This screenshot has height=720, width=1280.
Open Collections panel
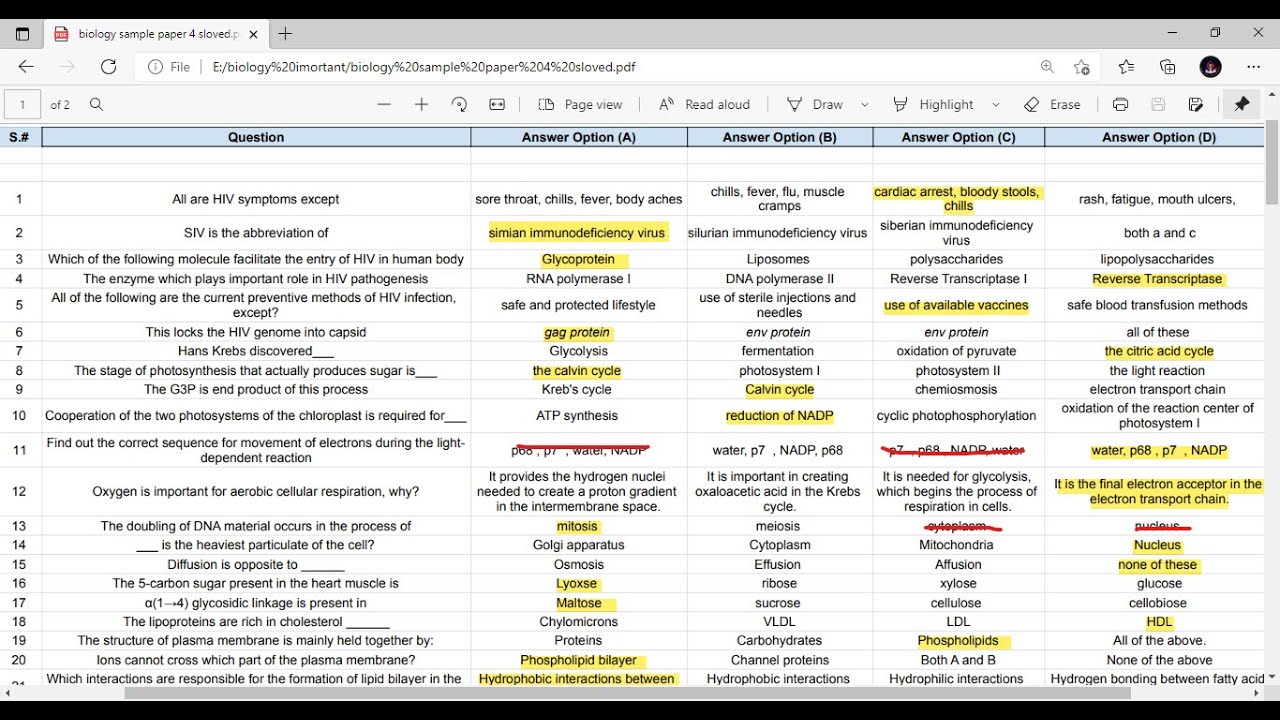1168,67
